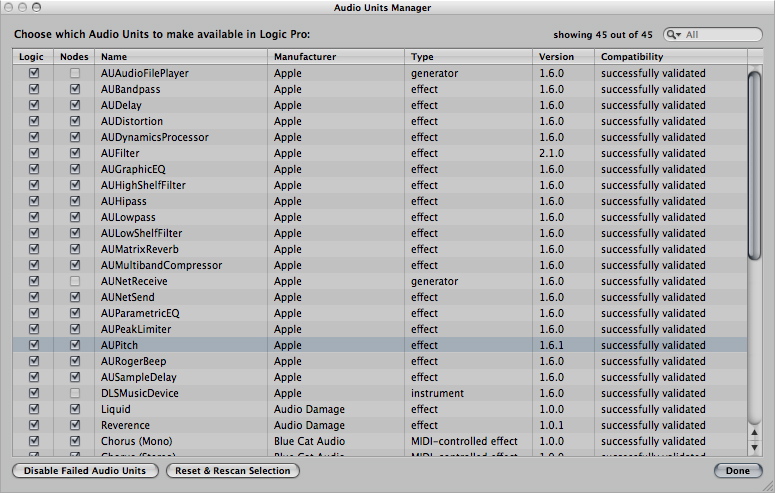This screenshot has width=775, height=493.
Task: Toggle Nodes checkbox for AUHighShelfFilter
Action: tap(75, 185)
